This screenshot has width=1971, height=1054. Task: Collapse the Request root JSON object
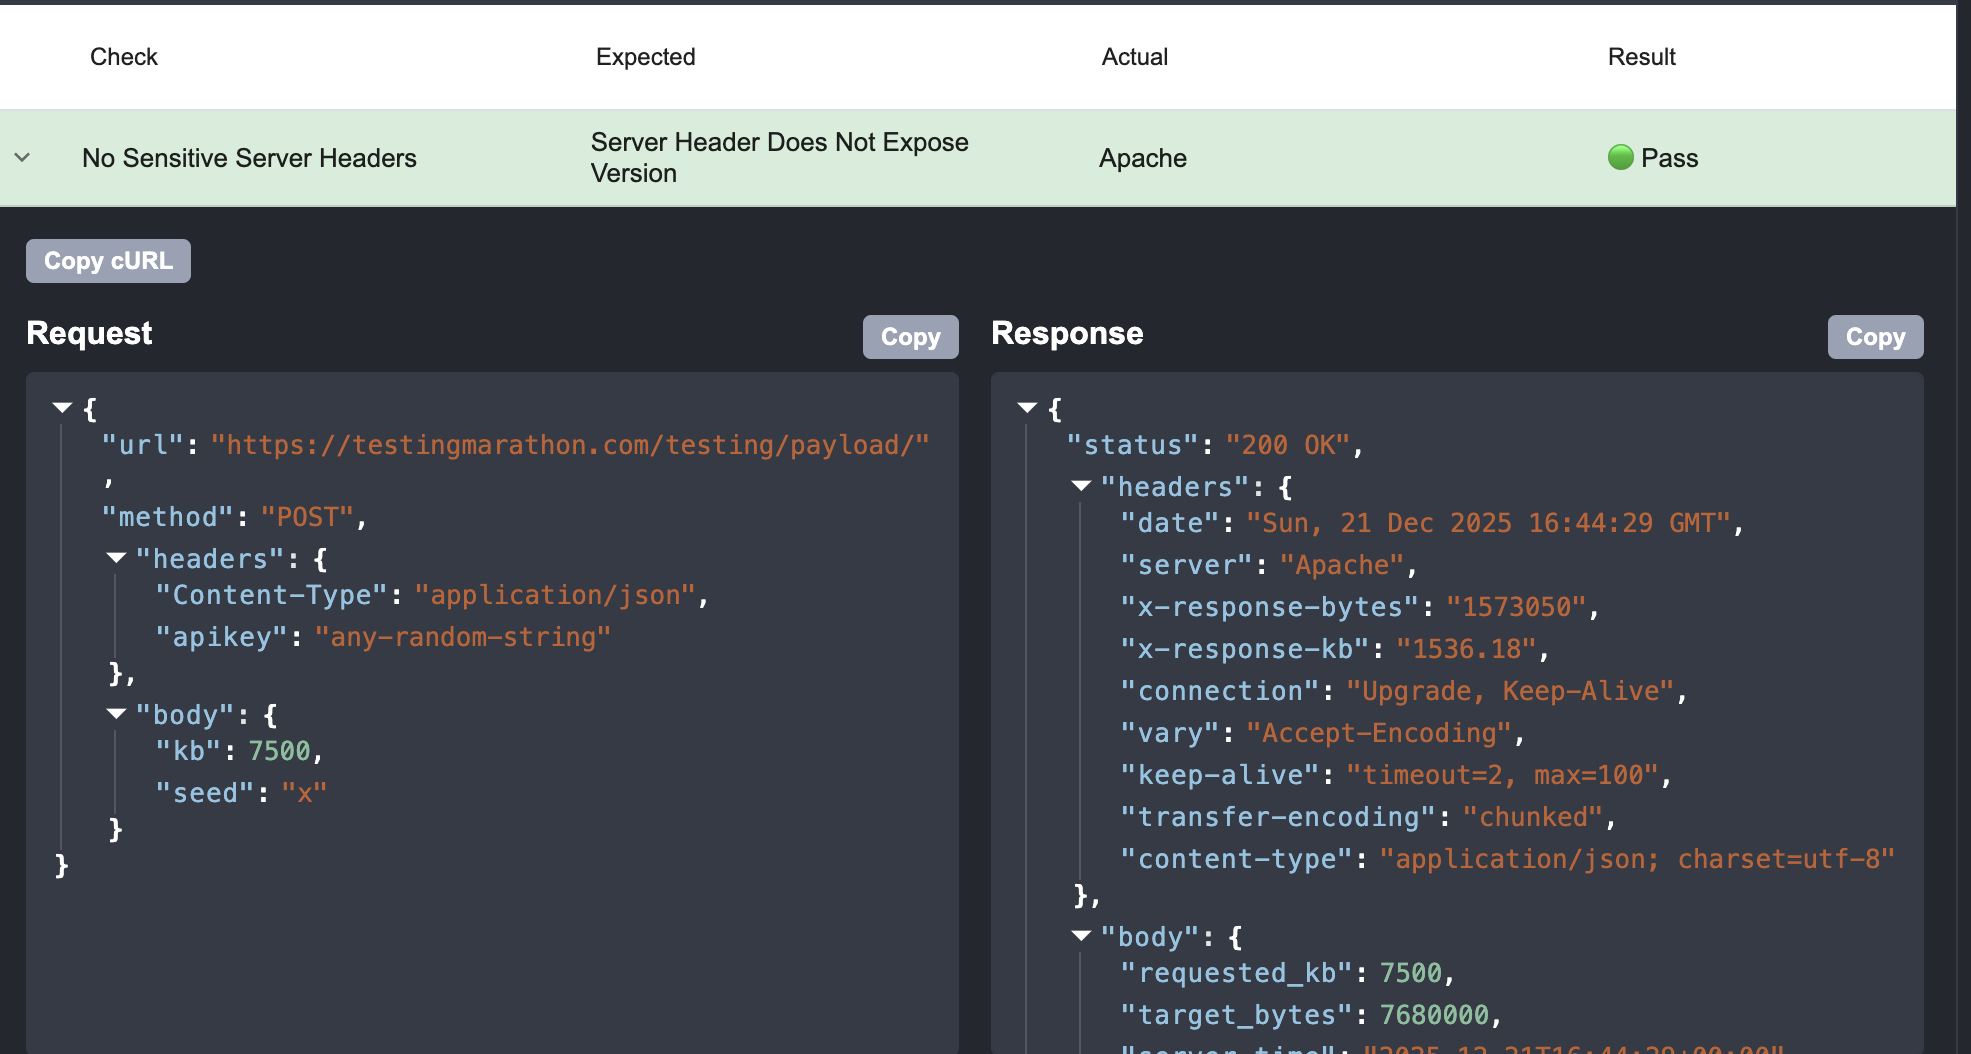point(61,406)
